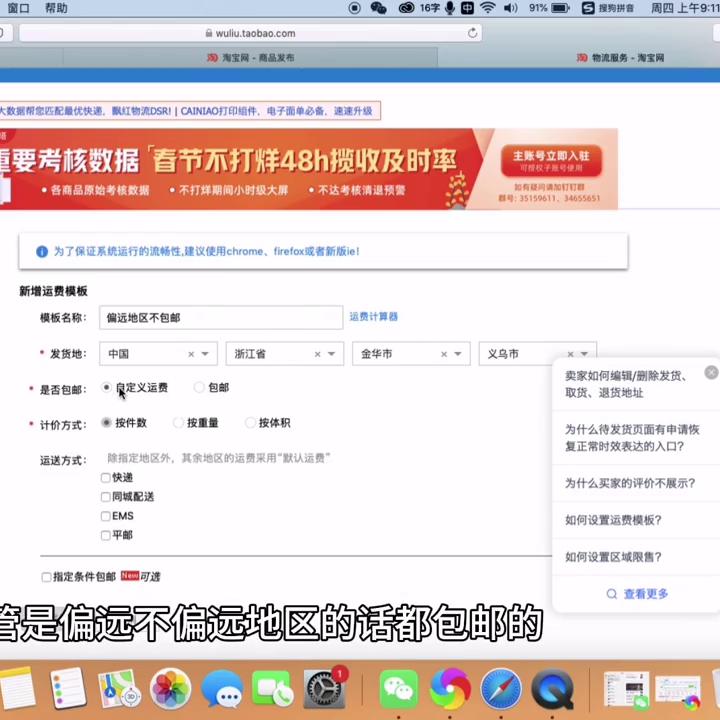Open Messages from the Dock
Screen dimensions: 720x720
(222, 688)
